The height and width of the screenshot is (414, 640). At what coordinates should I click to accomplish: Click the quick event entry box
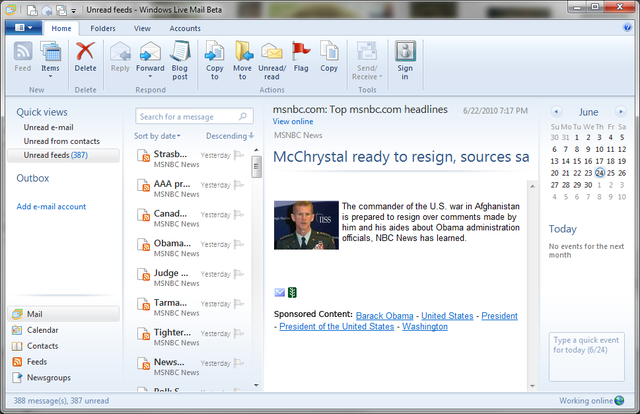(x=587, y=356)
